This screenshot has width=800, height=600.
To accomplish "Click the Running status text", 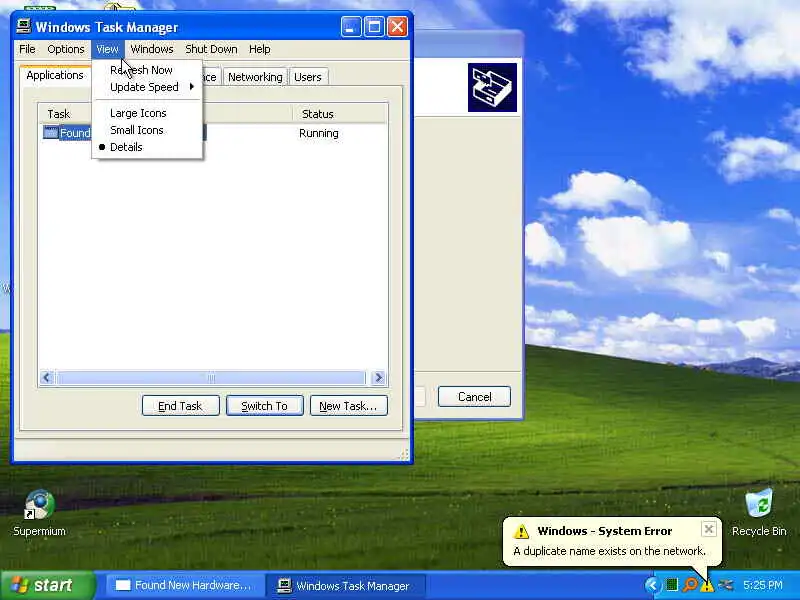I will click(x=319, y=133).
